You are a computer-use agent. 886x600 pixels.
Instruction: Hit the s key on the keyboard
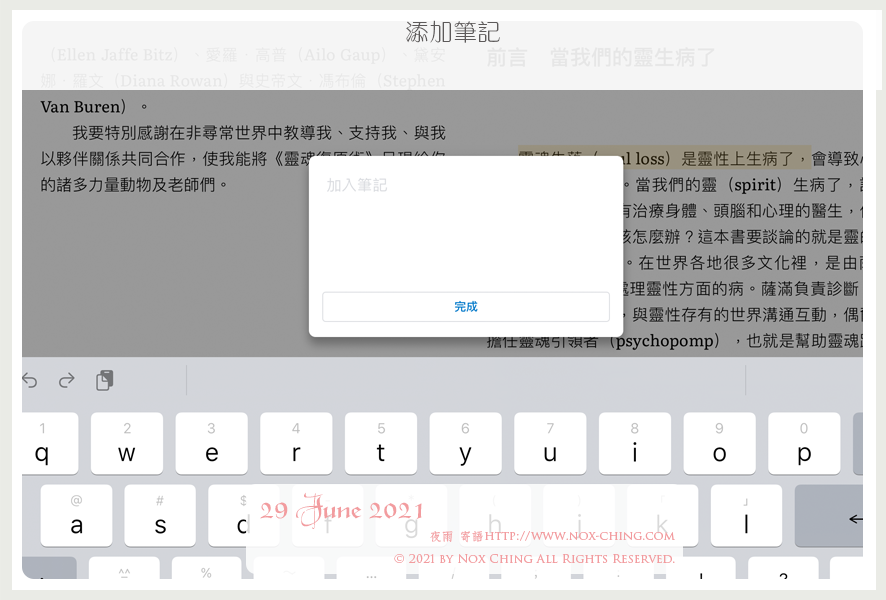(x=160, y=515)
